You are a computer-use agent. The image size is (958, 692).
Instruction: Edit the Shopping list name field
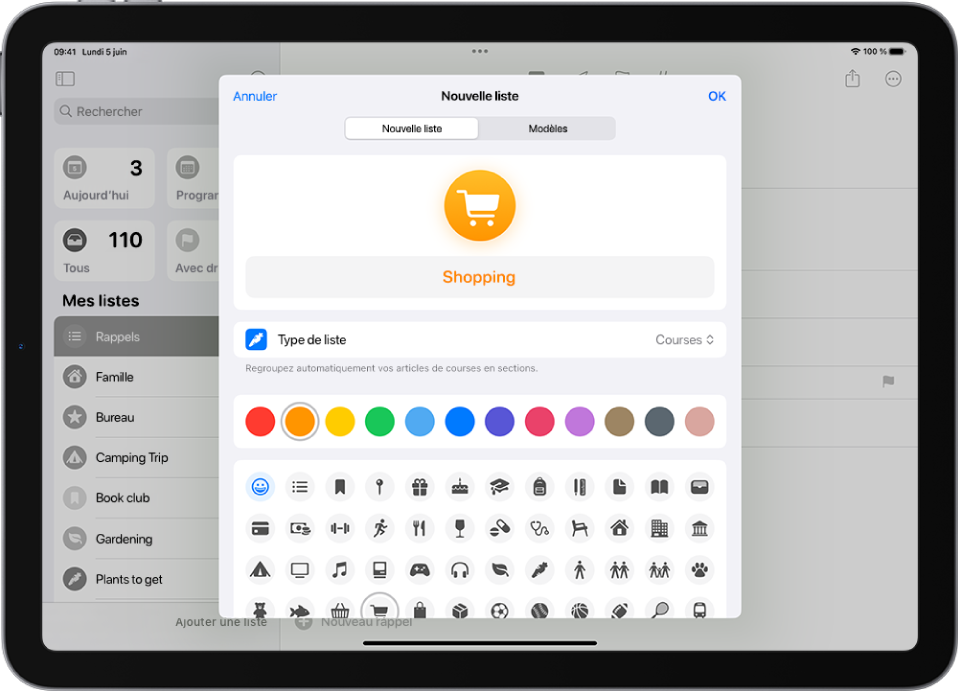(479, 277)
